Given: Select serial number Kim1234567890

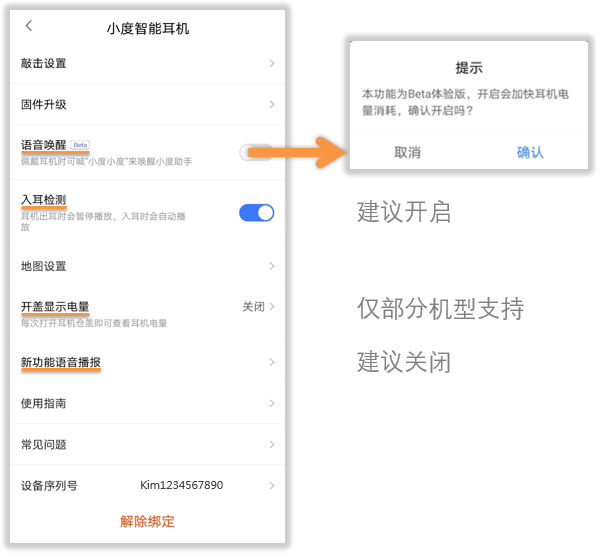Looking at the screenshot, I should [x=181, y=485].
